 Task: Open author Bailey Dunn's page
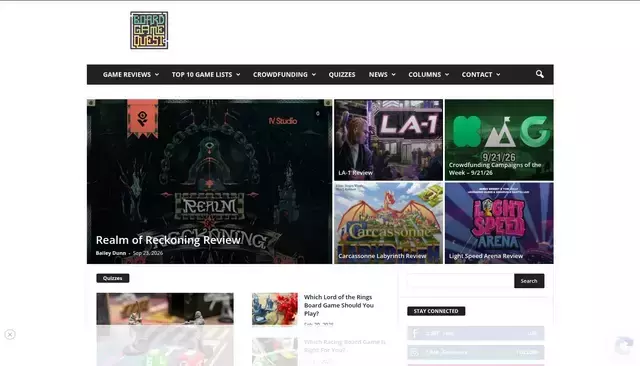[x=111, y=253]
